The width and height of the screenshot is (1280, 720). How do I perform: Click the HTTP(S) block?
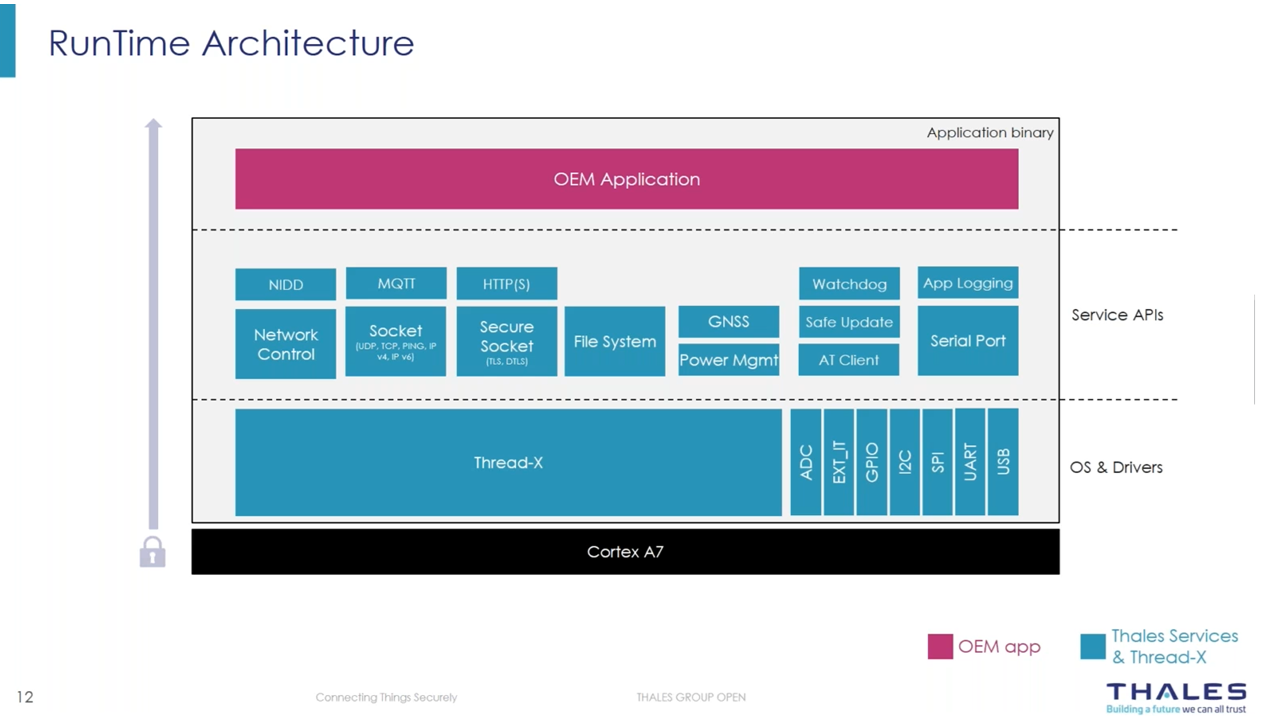[507, 284]
